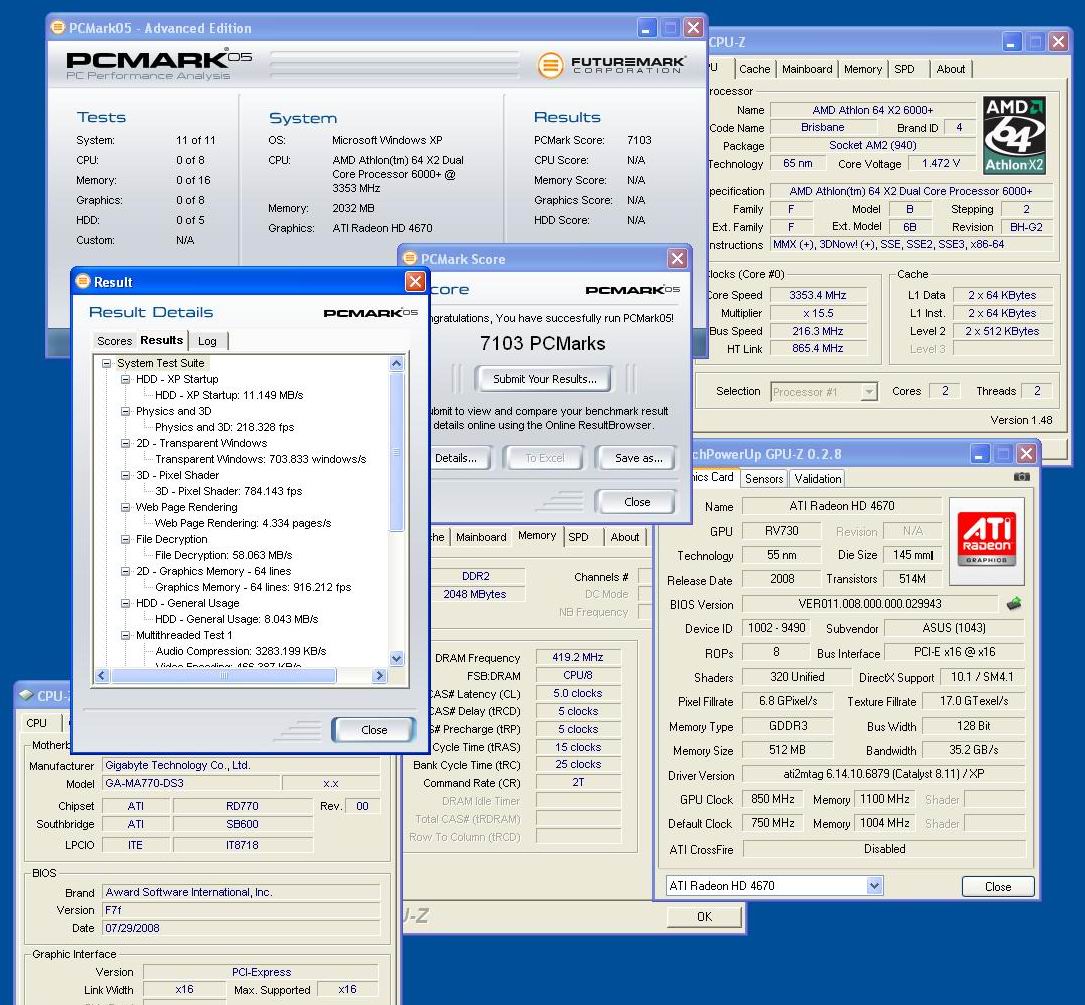
Task: Click the vertical scrollbar thumb in results tree
Action: [396, 451]
